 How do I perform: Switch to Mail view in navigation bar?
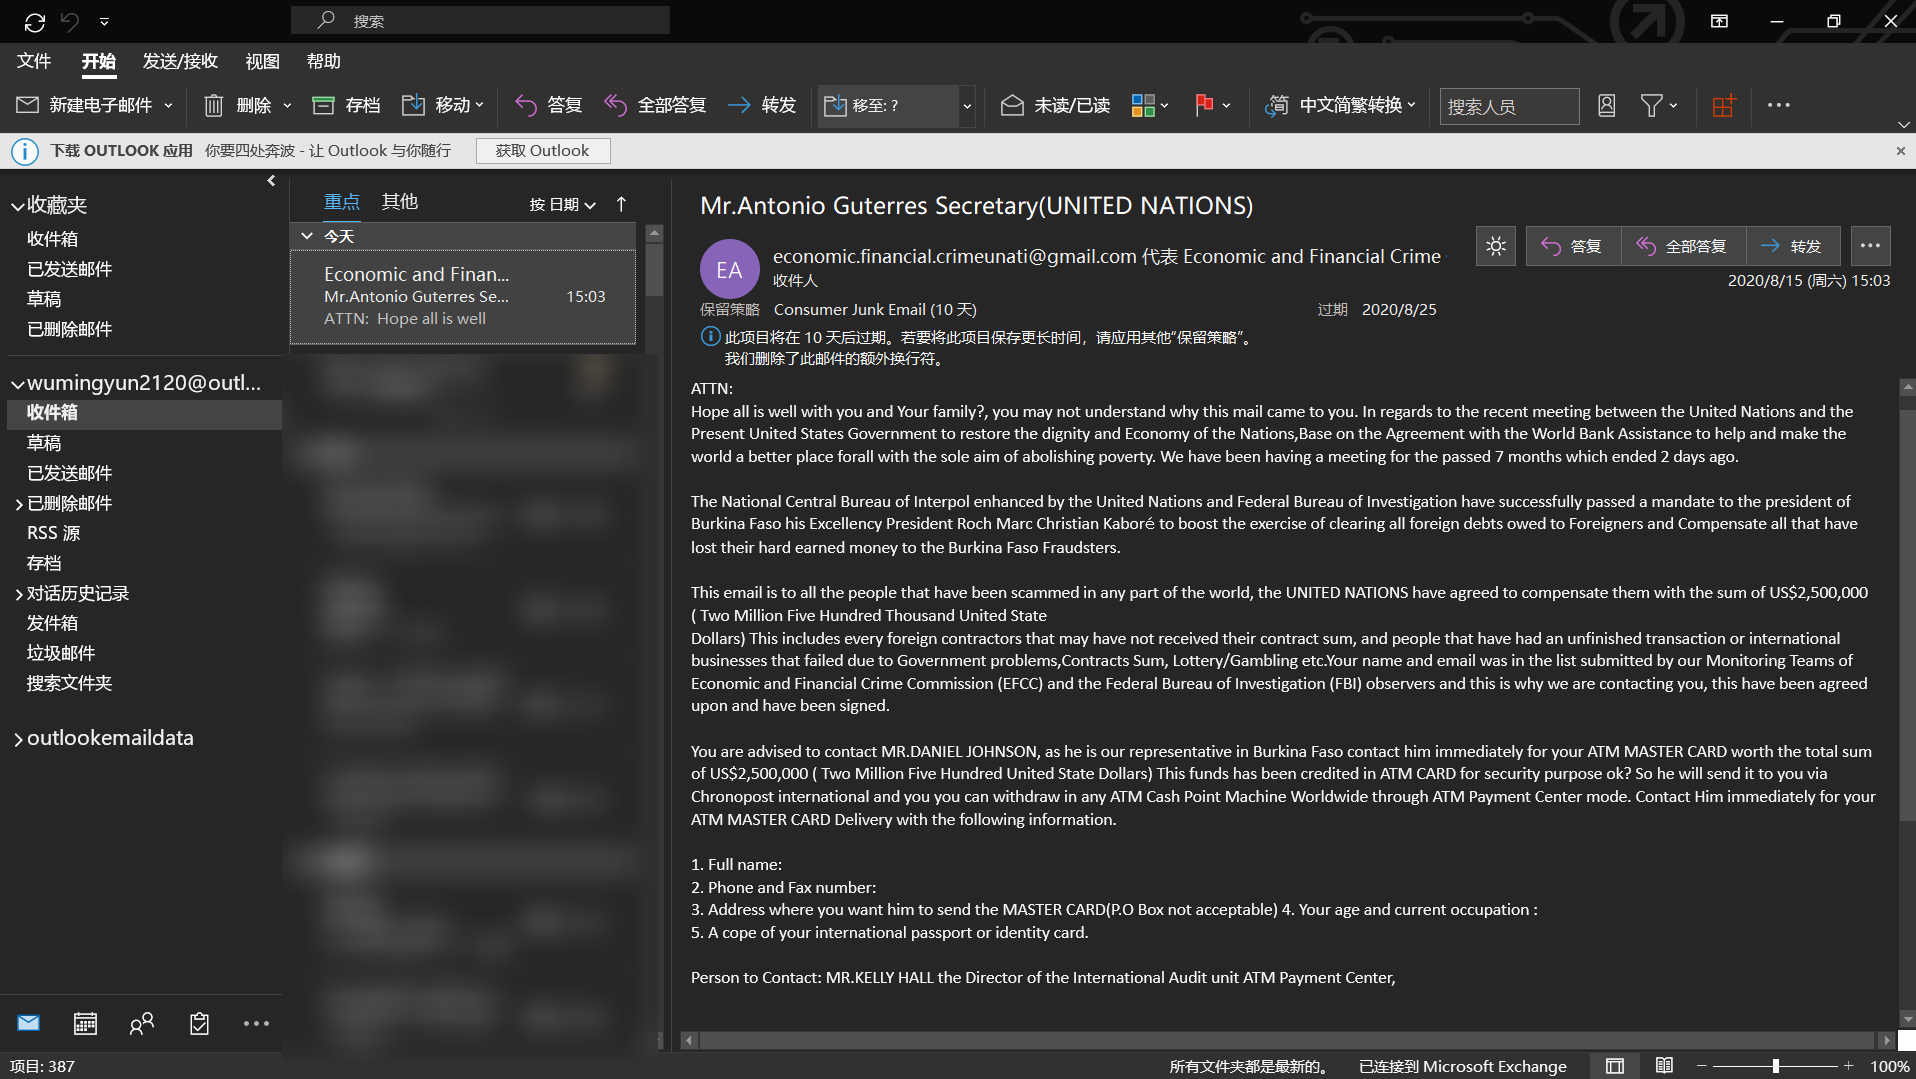pyautogui.click(x=28, y=1023)
